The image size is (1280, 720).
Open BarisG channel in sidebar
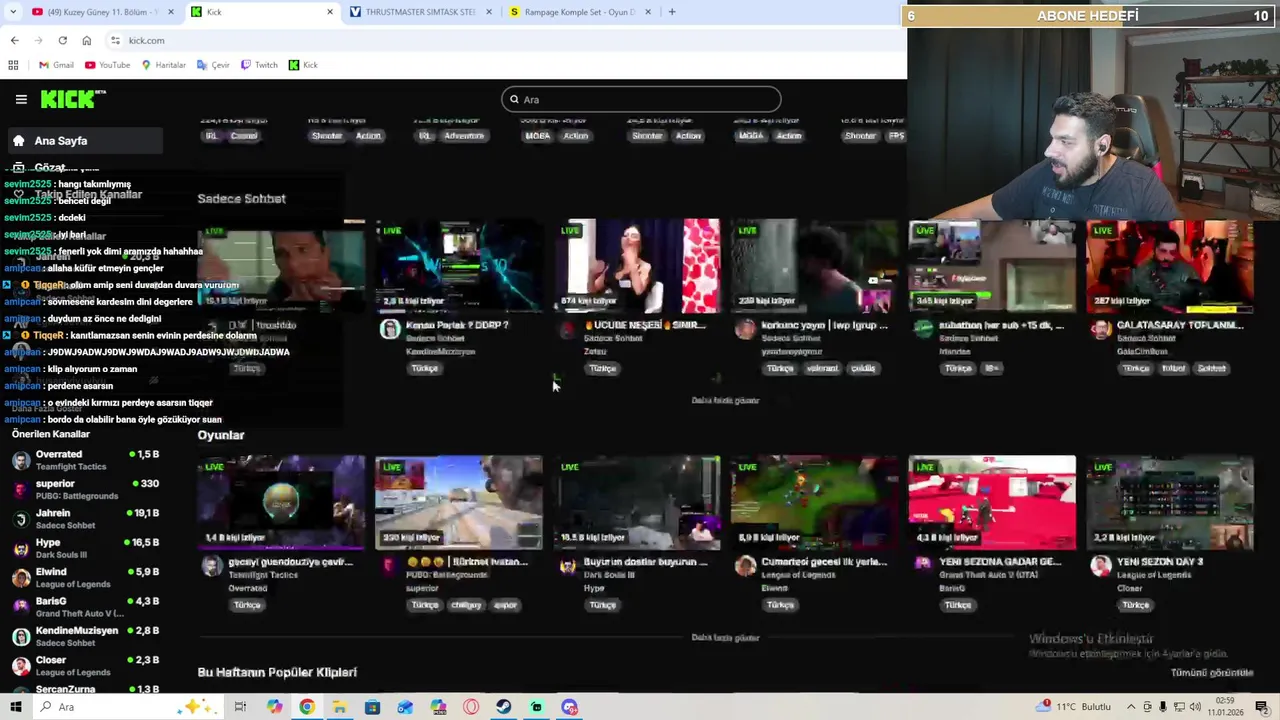[85, 607]
